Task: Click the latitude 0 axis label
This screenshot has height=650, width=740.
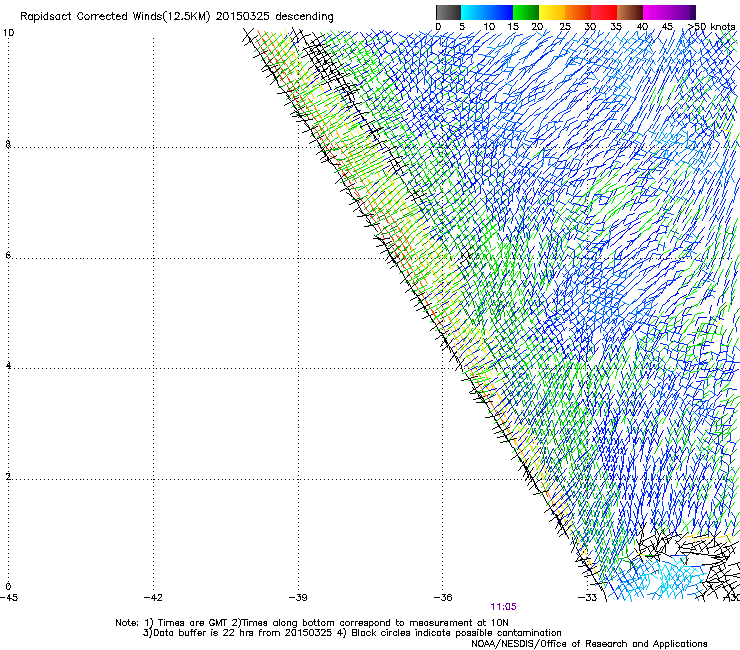Action: point(8,587)
